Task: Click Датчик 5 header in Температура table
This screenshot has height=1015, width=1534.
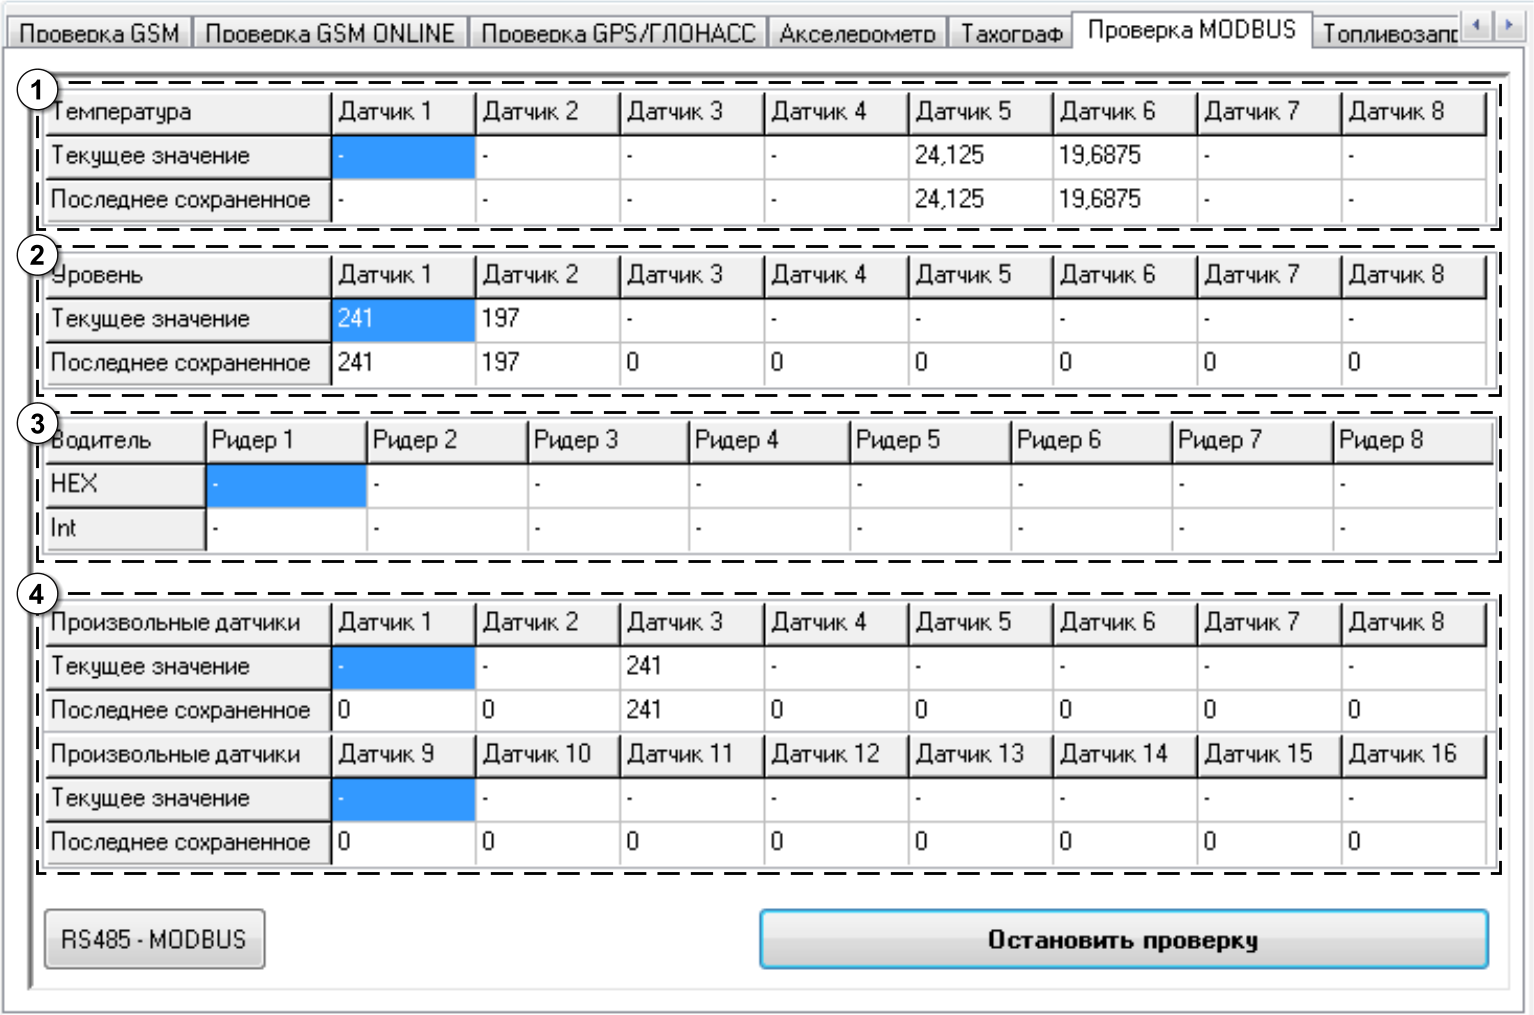Action: coord(980,112)
